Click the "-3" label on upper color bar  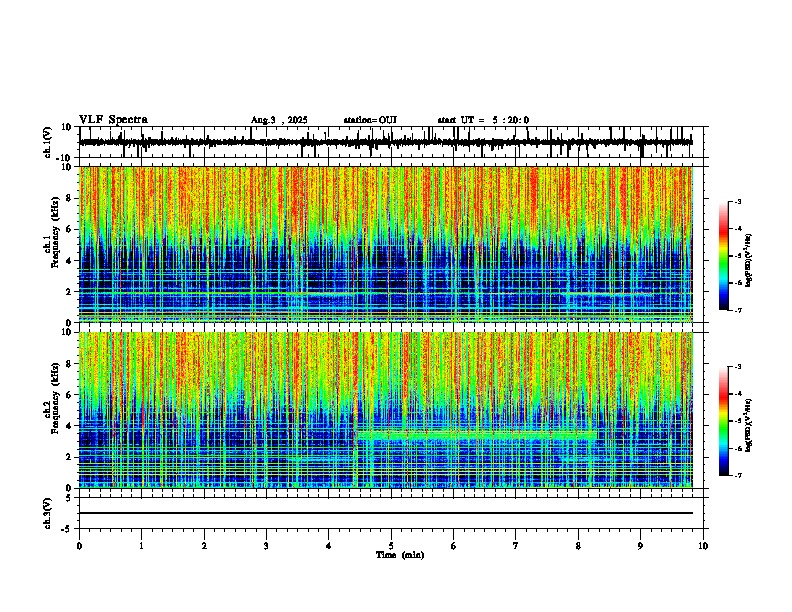pos(737,201)
